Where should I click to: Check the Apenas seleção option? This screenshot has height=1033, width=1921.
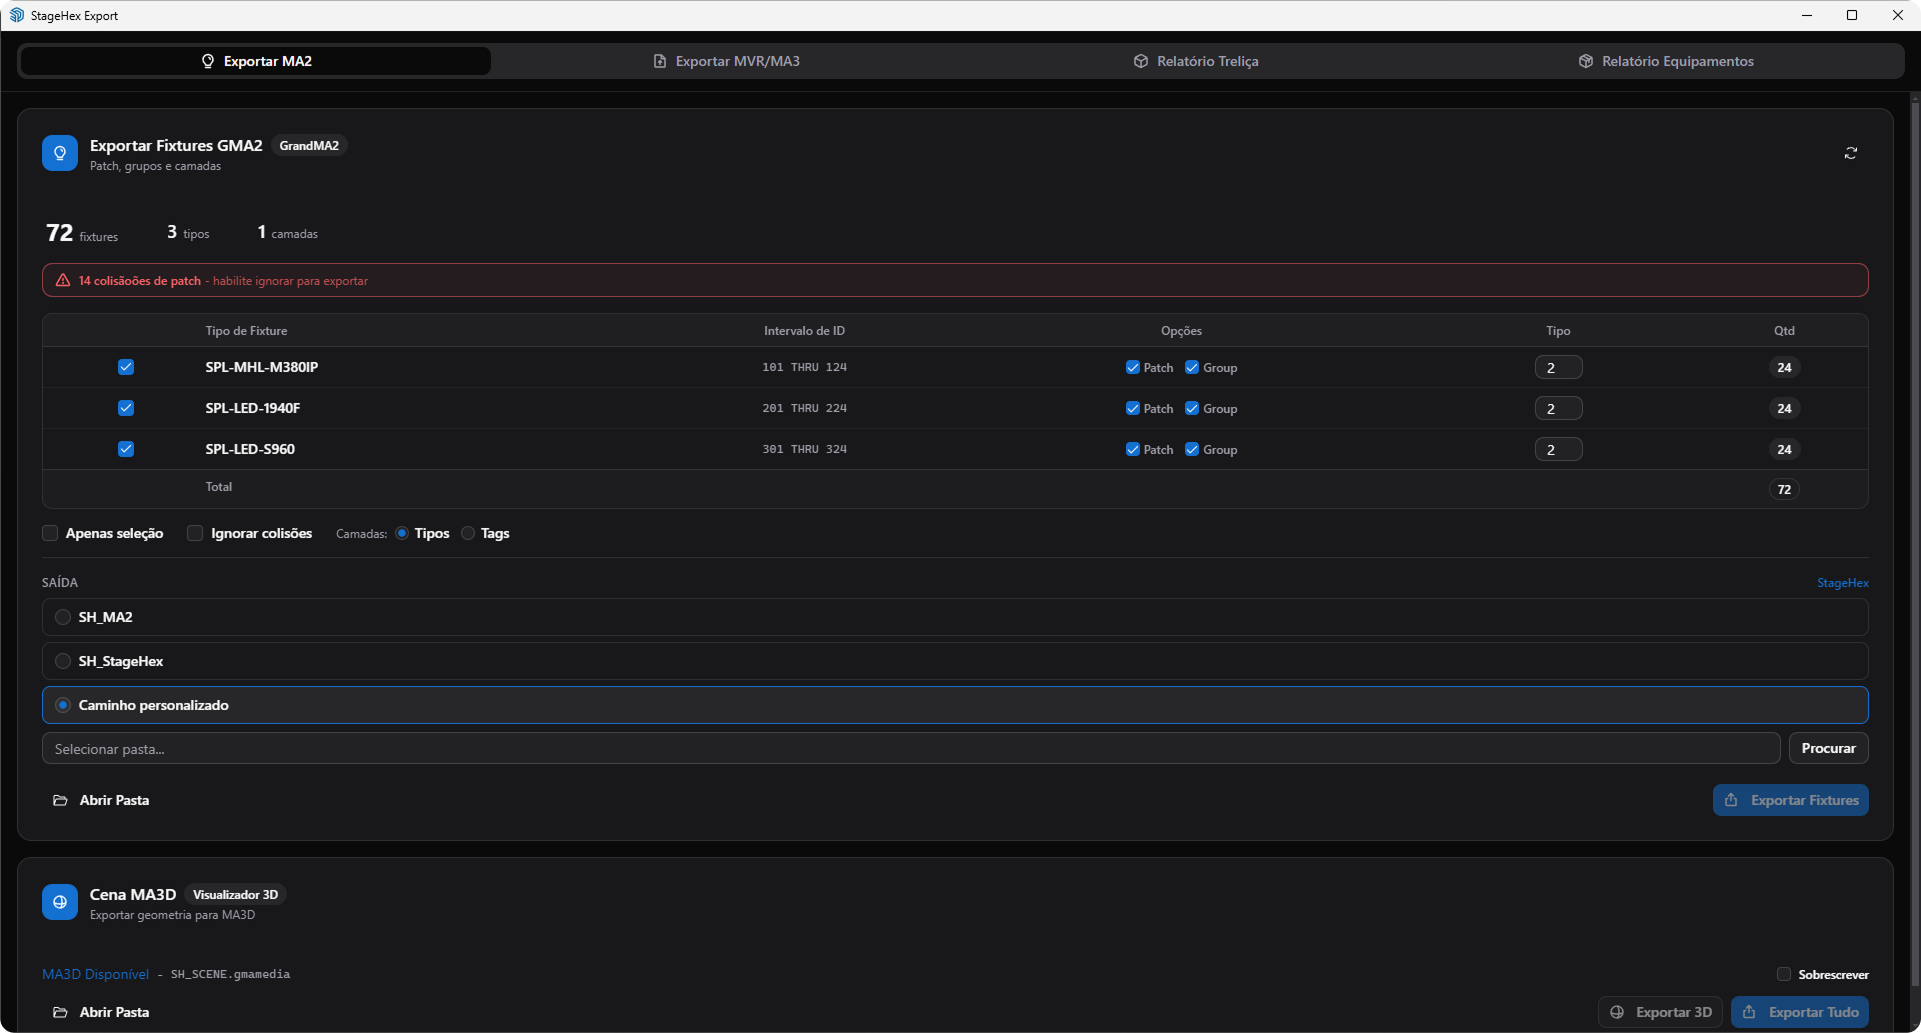click(50, 533)
